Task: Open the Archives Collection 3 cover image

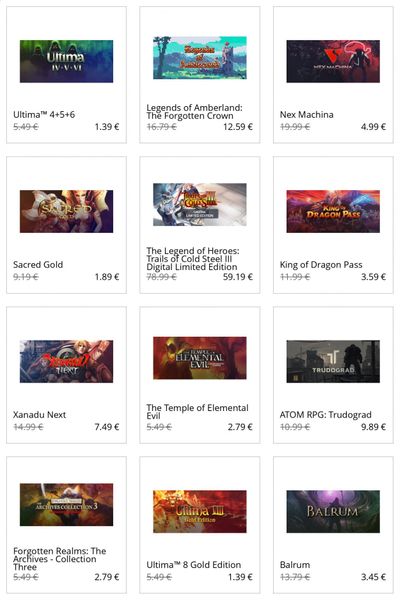Action: tap(66, 504)
